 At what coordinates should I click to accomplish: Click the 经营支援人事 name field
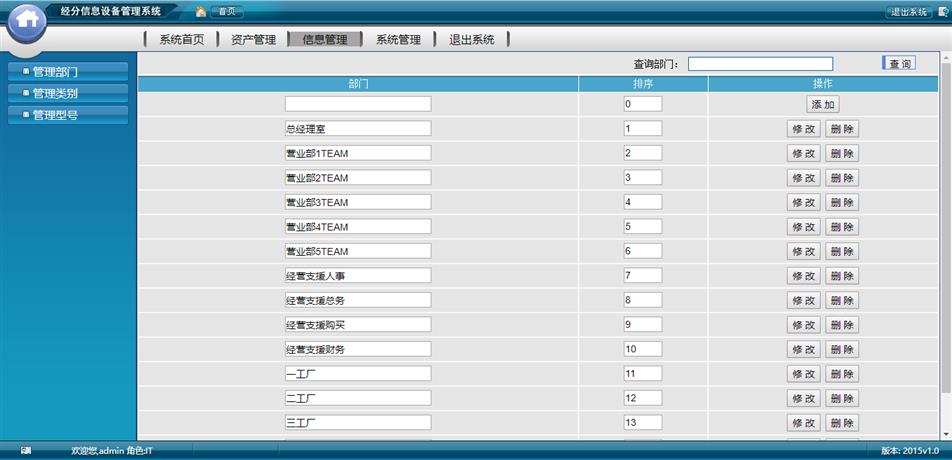click(358, 276)
